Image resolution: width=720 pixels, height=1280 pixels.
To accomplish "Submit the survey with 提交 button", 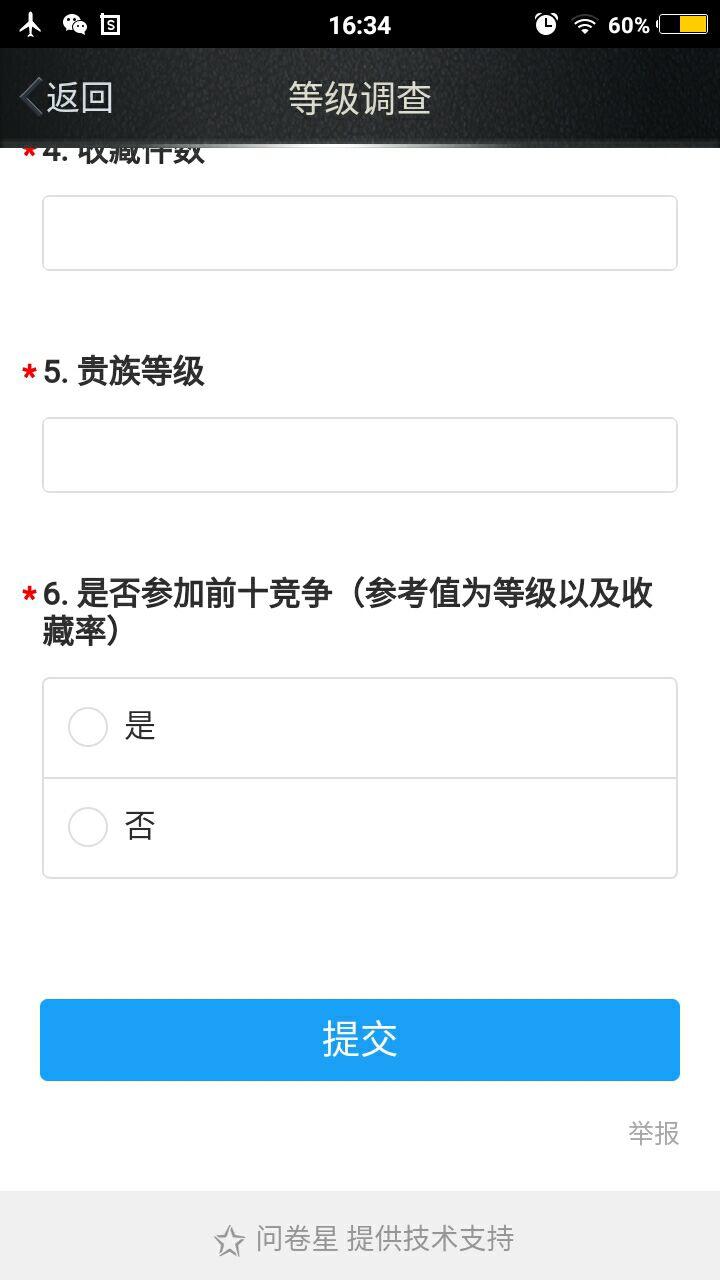I will tap(360, 1040).
